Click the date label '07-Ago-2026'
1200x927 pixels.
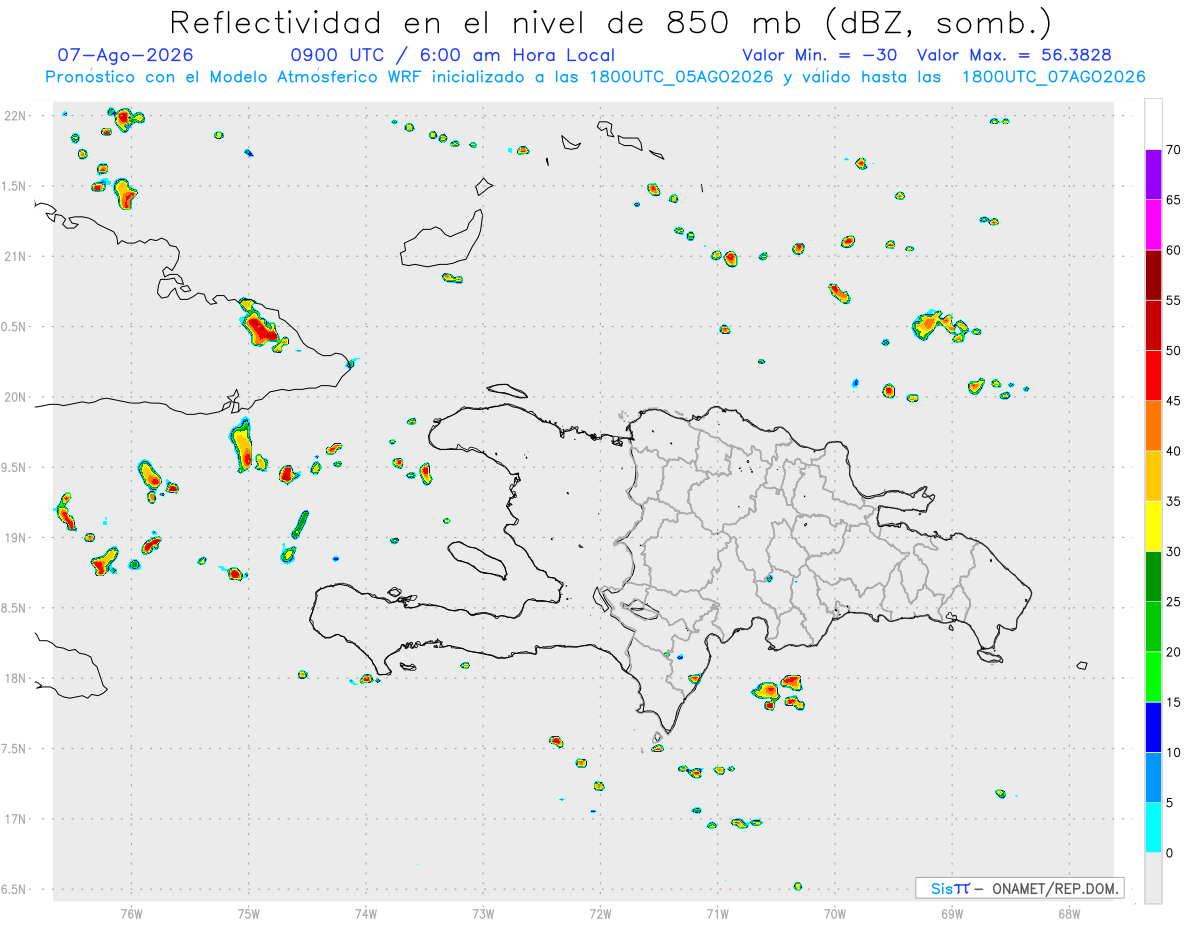pyautogui.click(x=125, y=55)
